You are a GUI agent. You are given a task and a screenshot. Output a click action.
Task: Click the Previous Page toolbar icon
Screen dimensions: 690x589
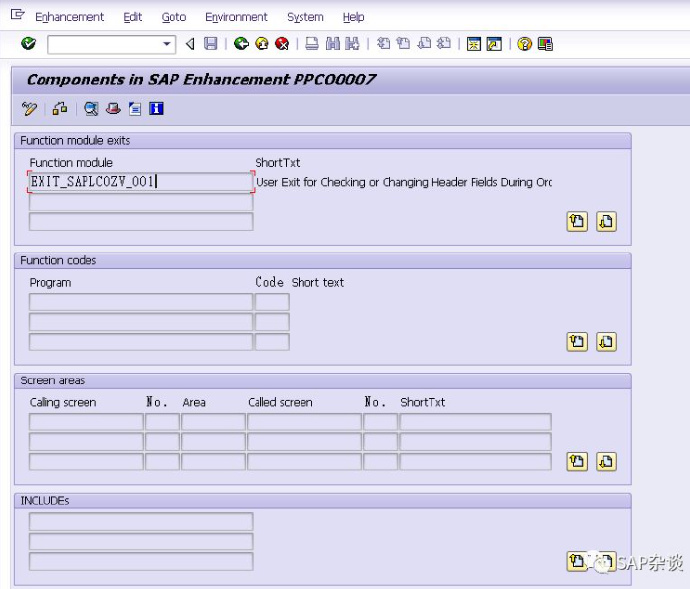403,44
